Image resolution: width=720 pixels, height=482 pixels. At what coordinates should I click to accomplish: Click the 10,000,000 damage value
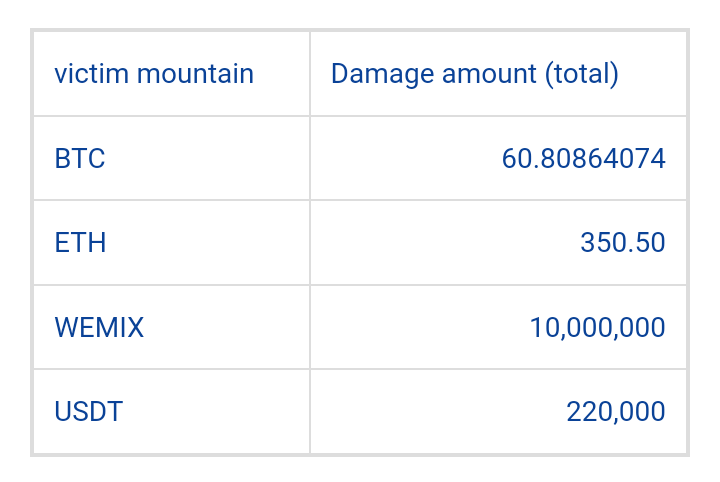click(597, 327)
